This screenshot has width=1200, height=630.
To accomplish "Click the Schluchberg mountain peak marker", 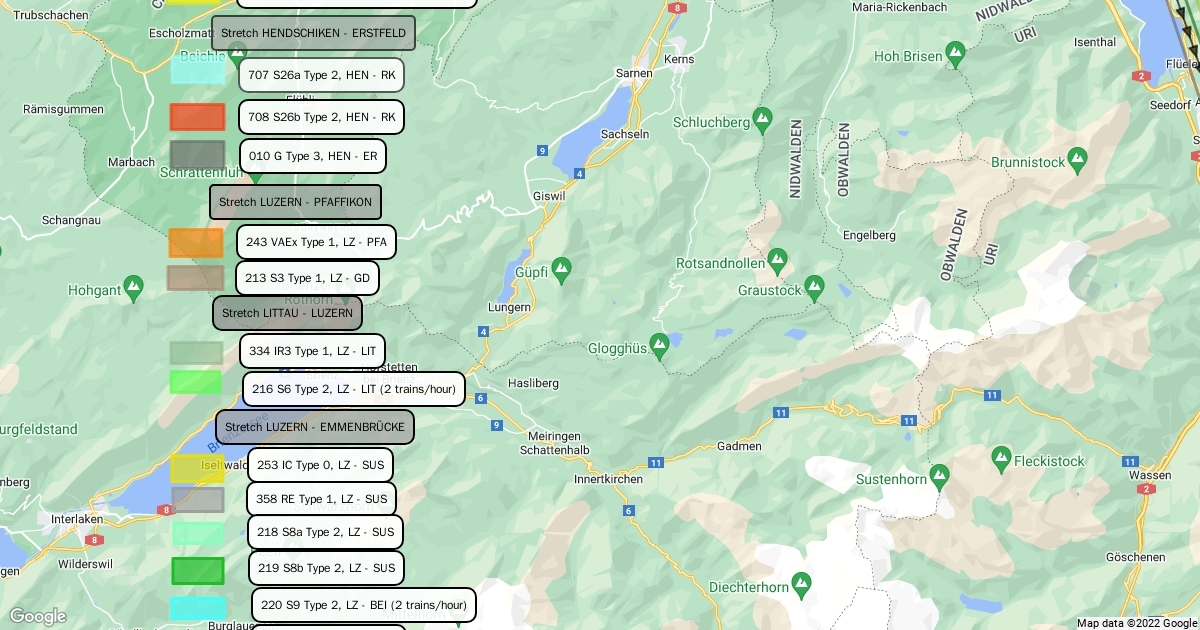I will click(x=763, y=117).
